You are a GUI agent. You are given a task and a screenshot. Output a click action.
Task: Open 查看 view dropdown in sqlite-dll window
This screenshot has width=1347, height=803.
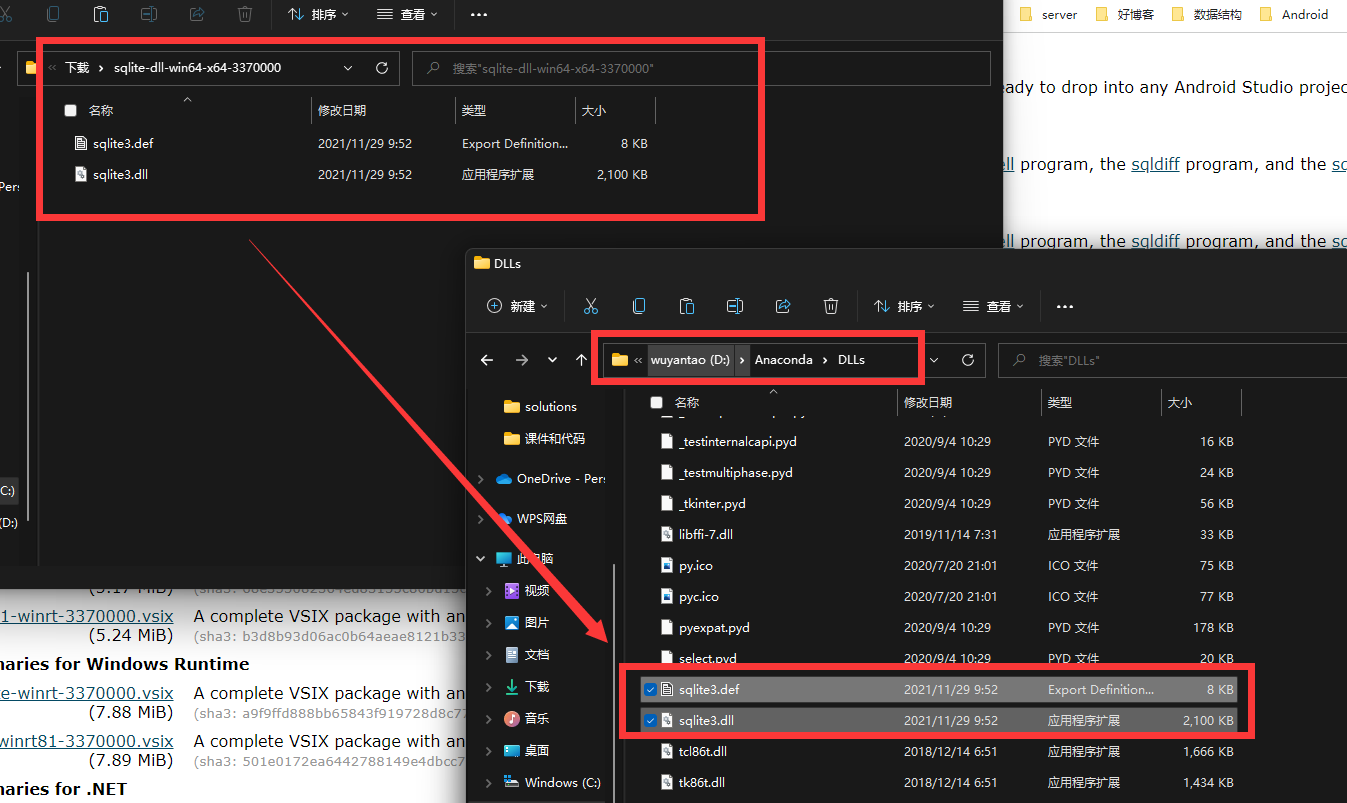[x=407, y=14]
